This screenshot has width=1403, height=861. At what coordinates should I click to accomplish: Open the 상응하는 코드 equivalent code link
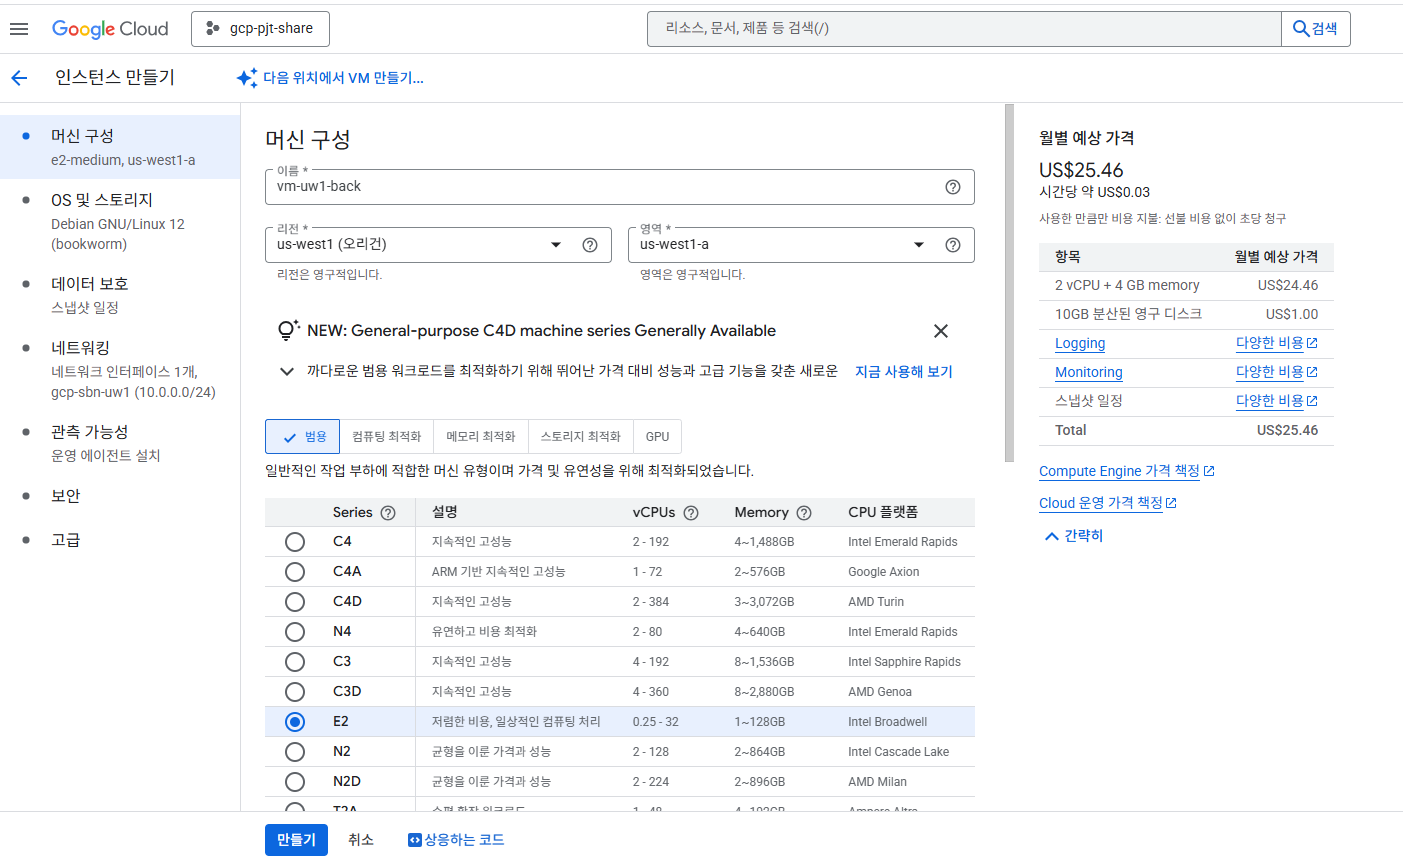[456, 840]
